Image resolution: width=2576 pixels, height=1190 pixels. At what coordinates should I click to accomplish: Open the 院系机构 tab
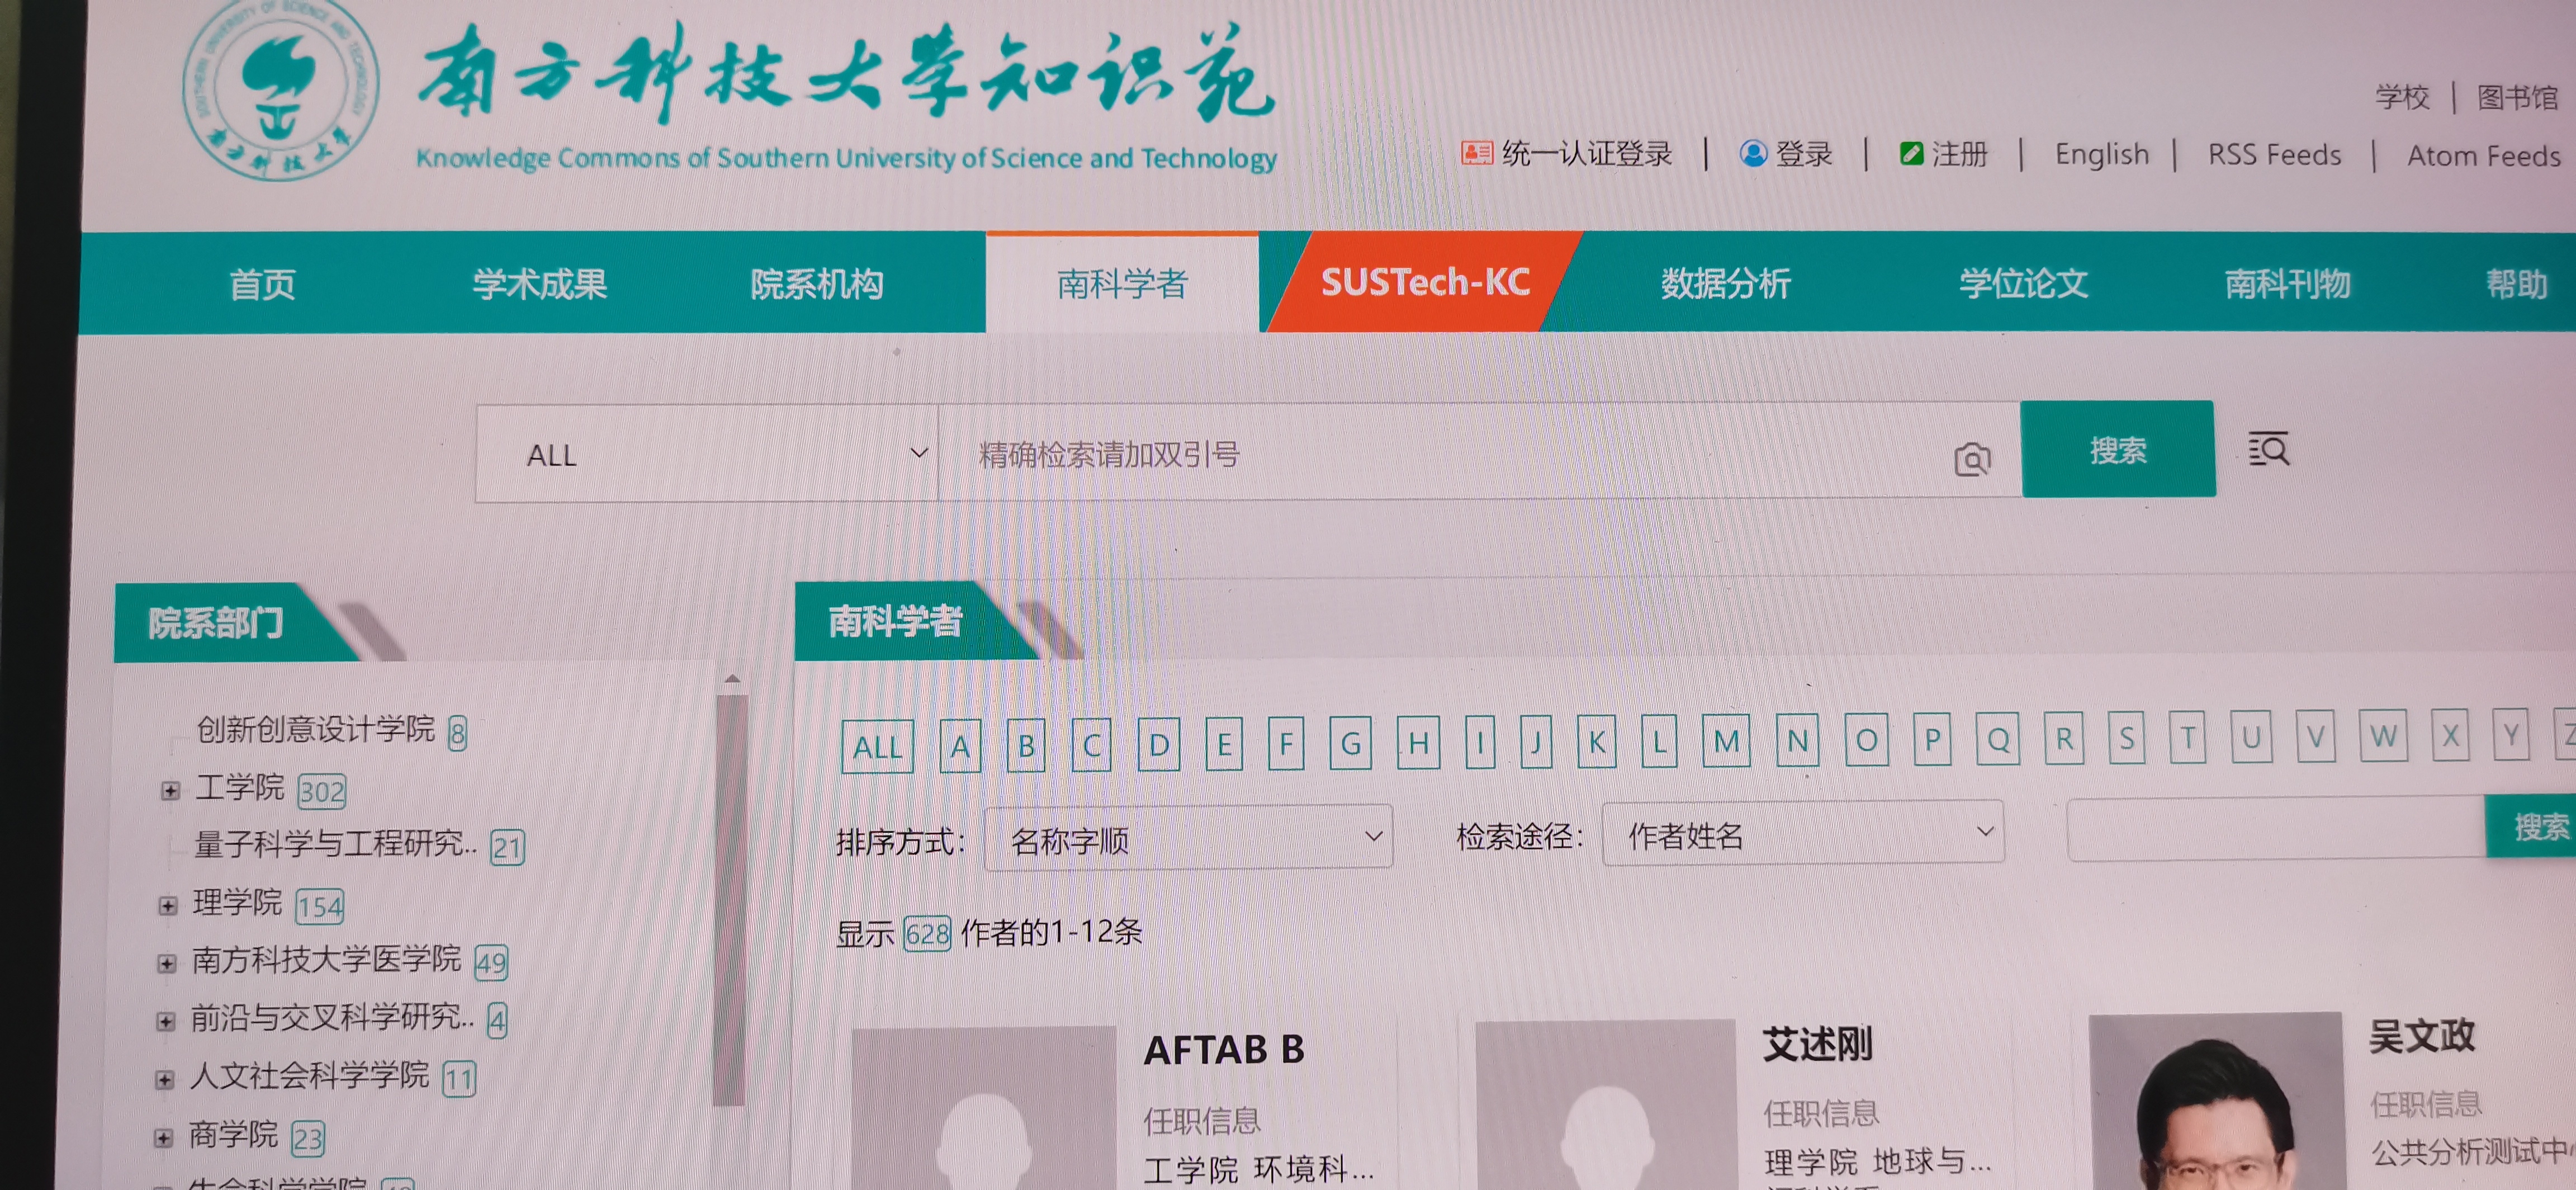[817, 285]
